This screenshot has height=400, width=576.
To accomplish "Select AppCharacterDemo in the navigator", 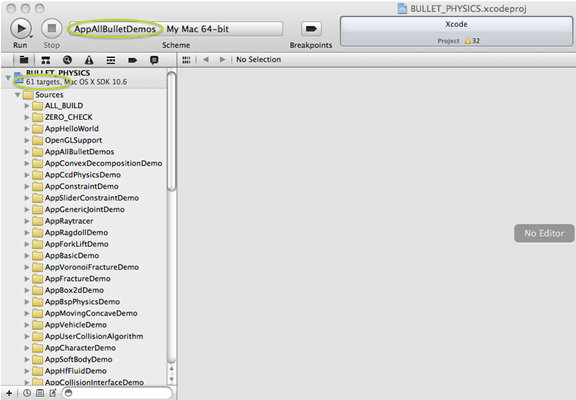I will 80,348.
